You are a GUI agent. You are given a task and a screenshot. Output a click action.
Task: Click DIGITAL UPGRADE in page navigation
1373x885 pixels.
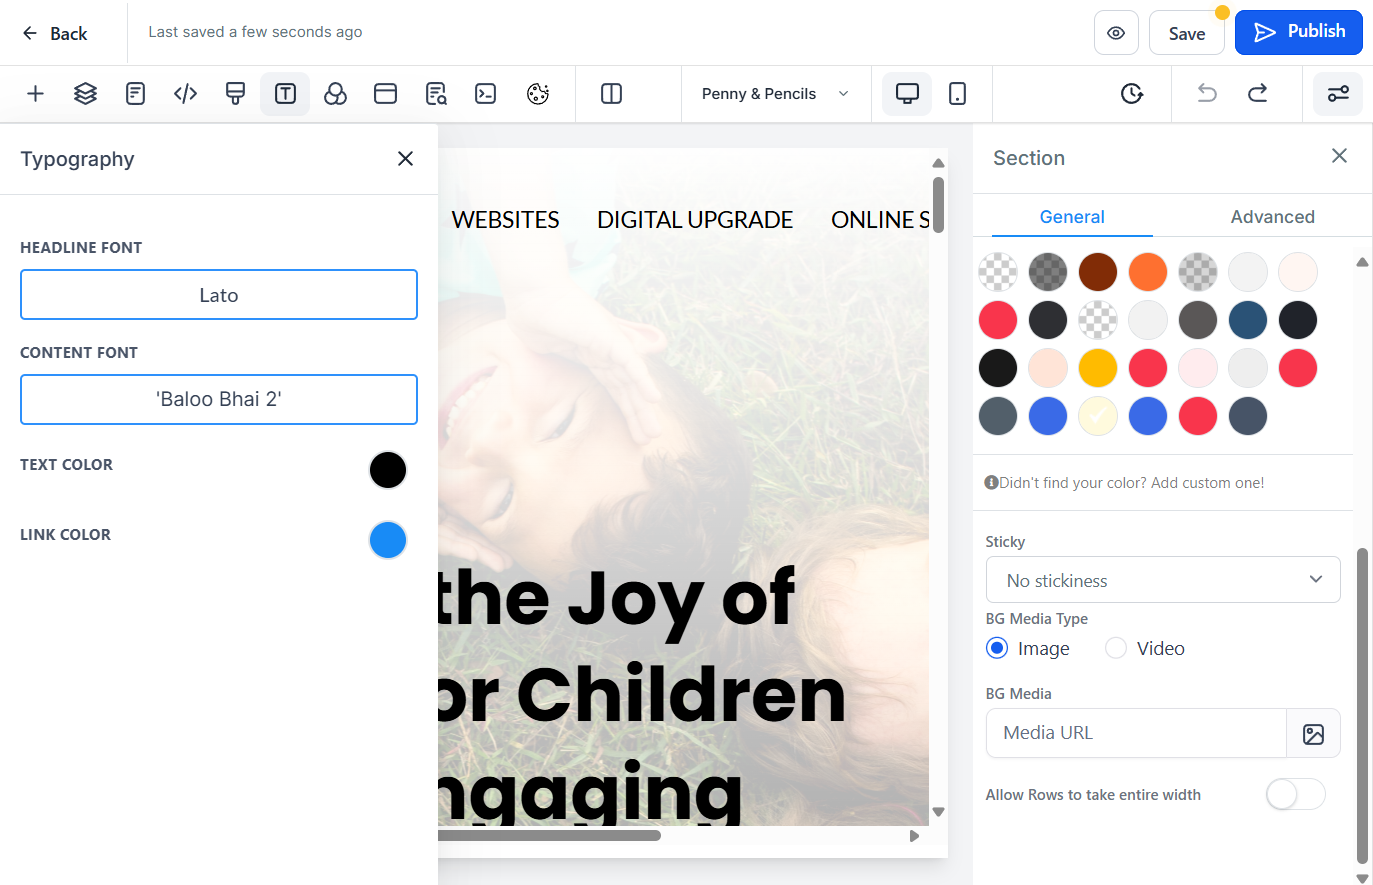pyautogui.click(x=695, y=220)
